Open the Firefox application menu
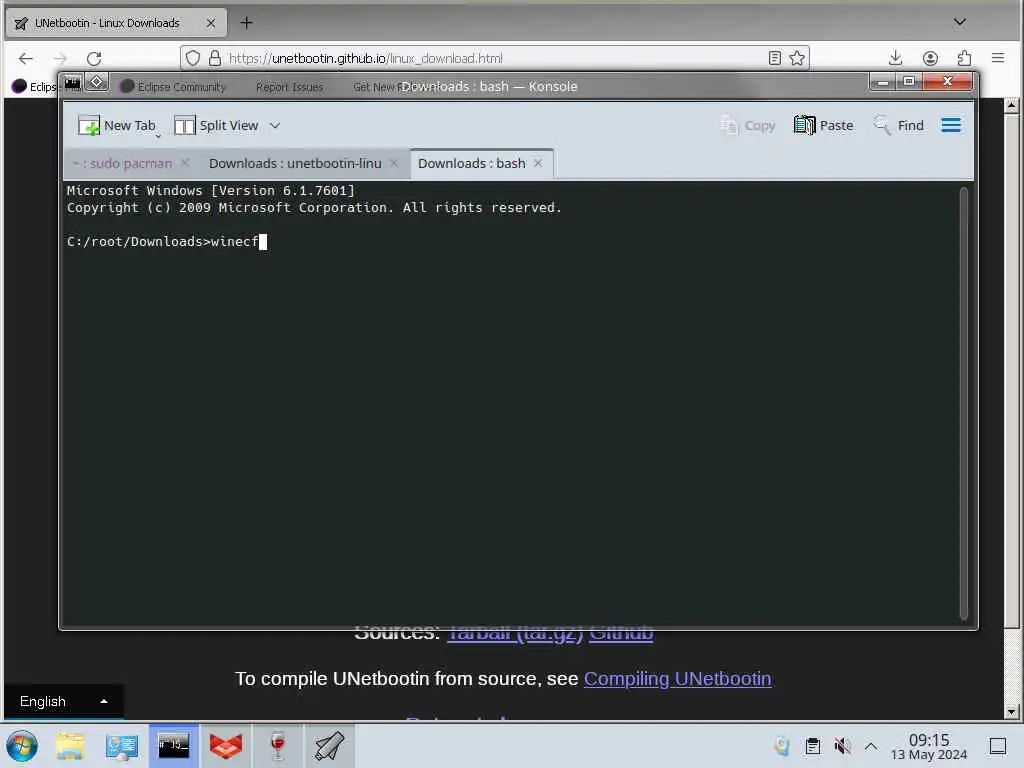Image resolution: width=1024 pixels, height=768 pixels. 998,58
